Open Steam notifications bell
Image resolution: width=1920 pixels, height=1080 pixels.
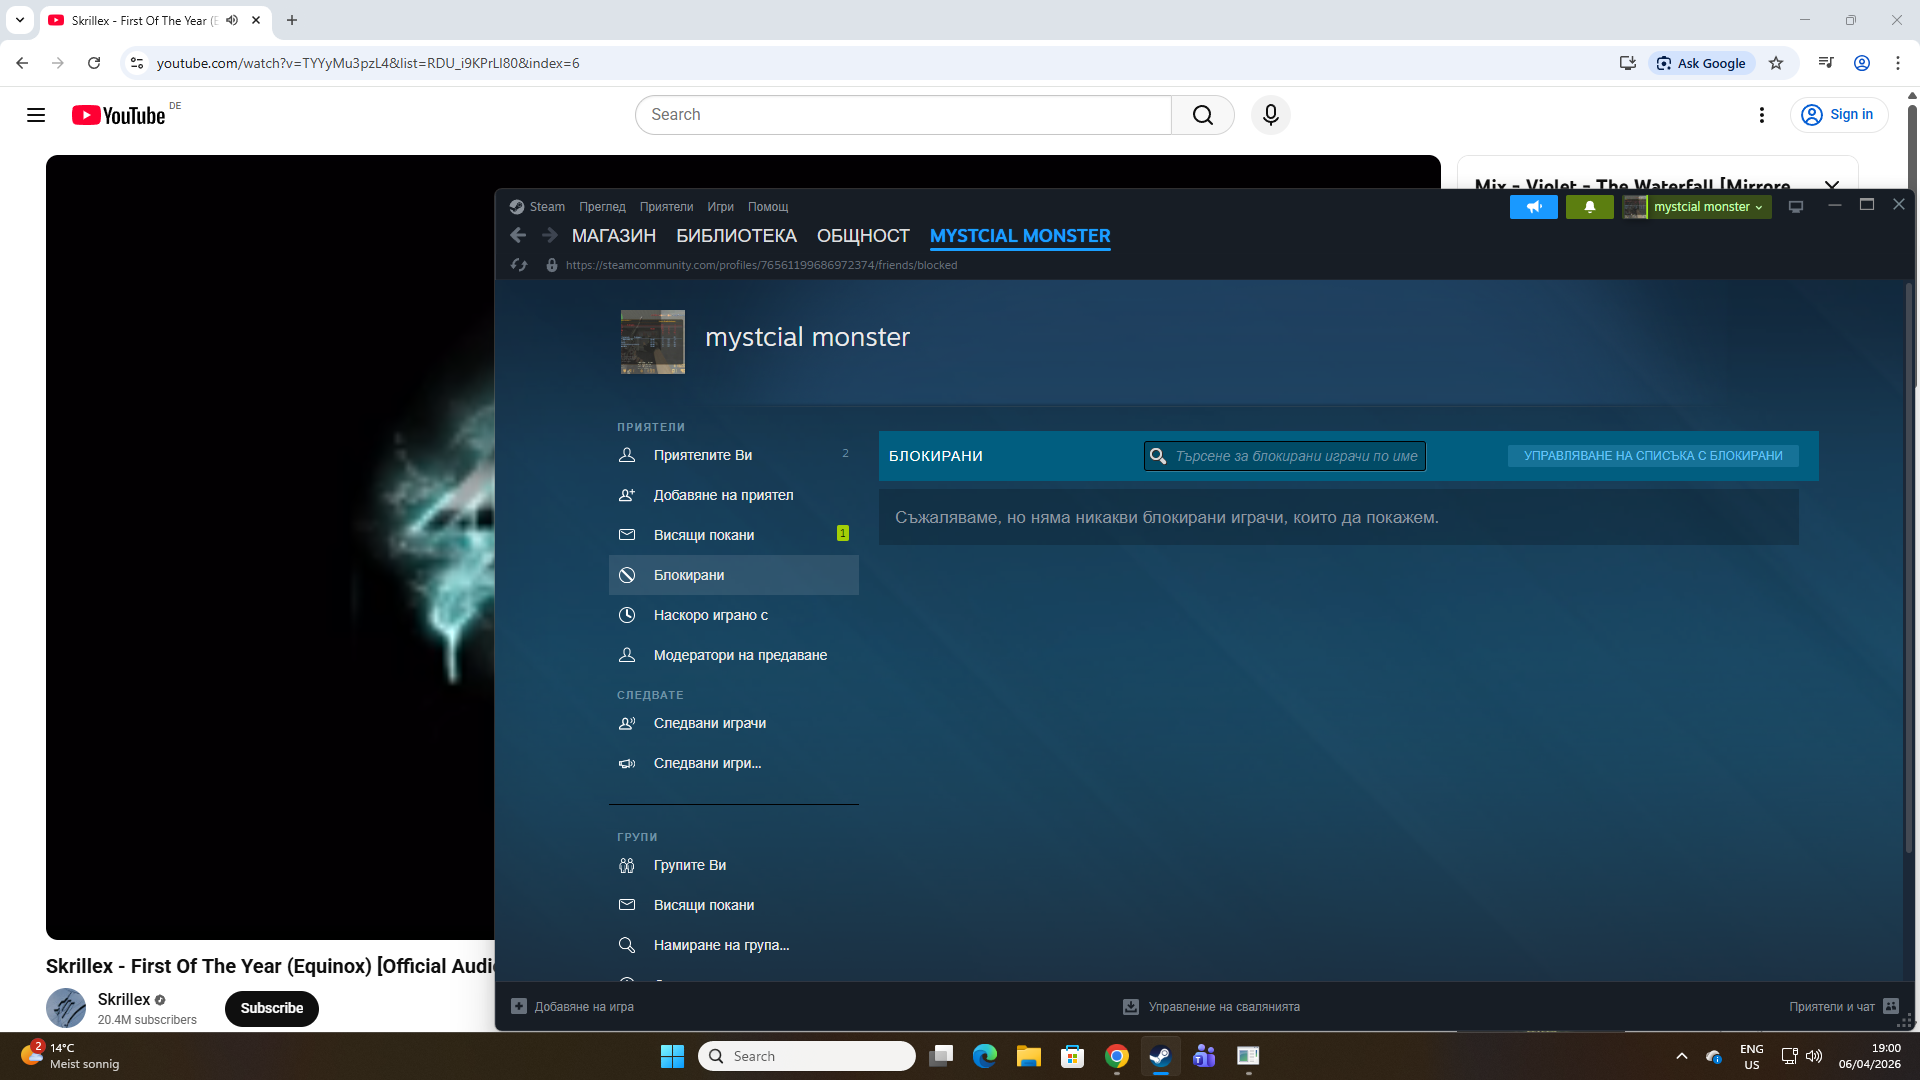pos(1589,207)
